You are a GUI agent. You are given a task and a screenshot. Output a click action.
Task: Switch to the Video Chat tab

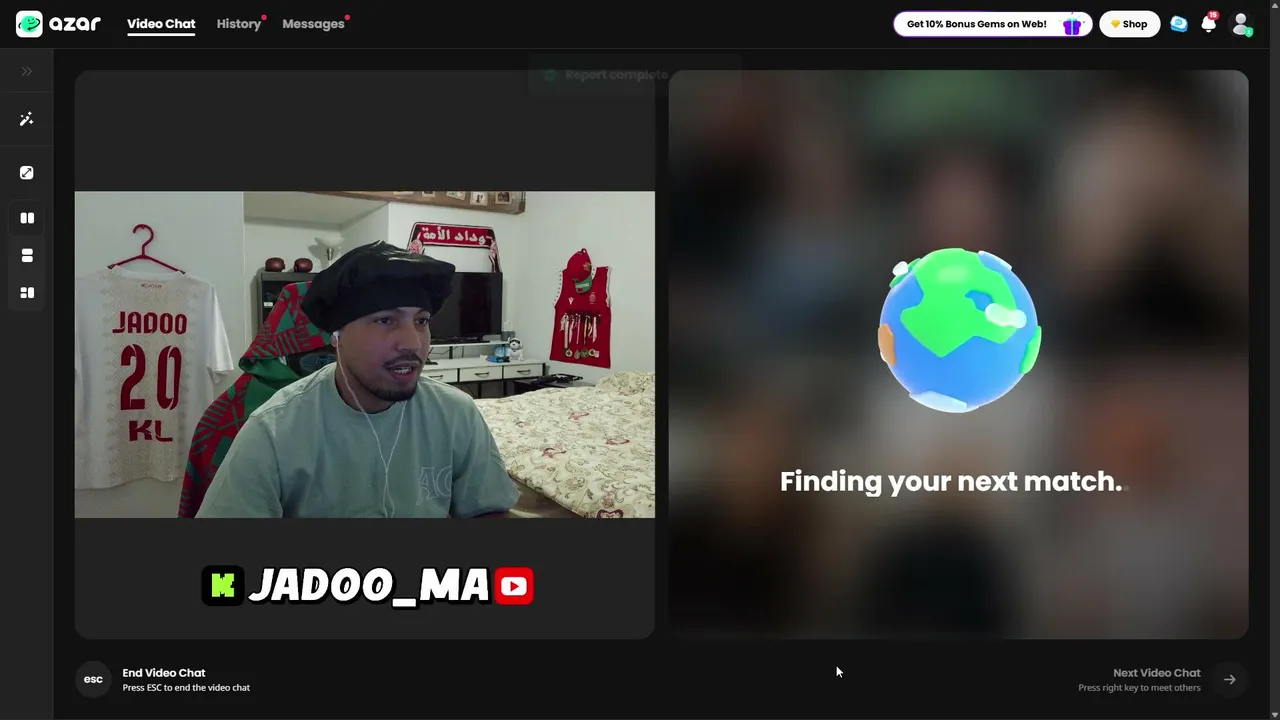point(161,24)
